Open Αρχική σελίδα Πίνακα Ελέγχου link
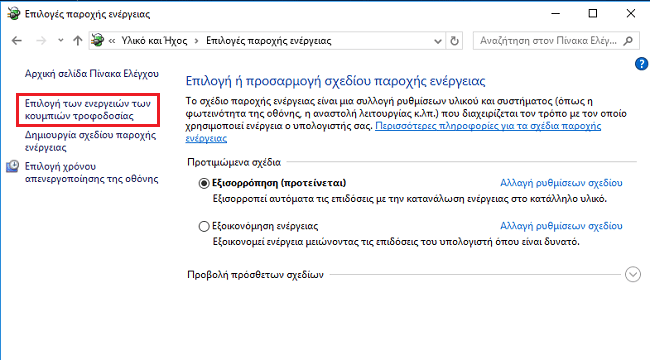The height and width of the screenshot is (360, 650). (92, 74)
